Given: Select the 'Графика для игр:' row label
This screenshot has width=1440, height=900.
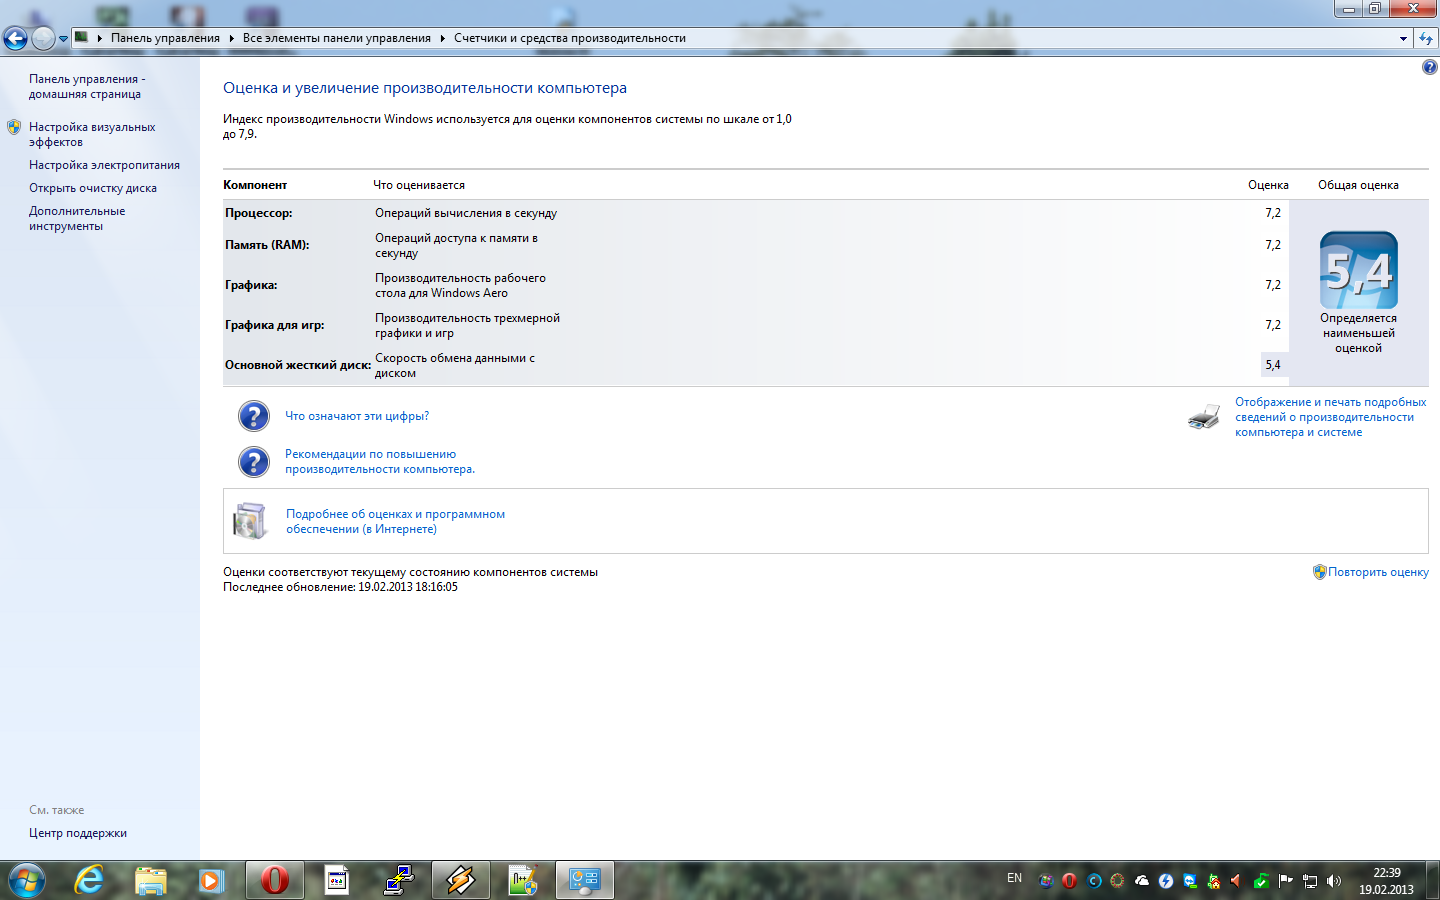Looking at the screenshot, I should tap(275, 325).
